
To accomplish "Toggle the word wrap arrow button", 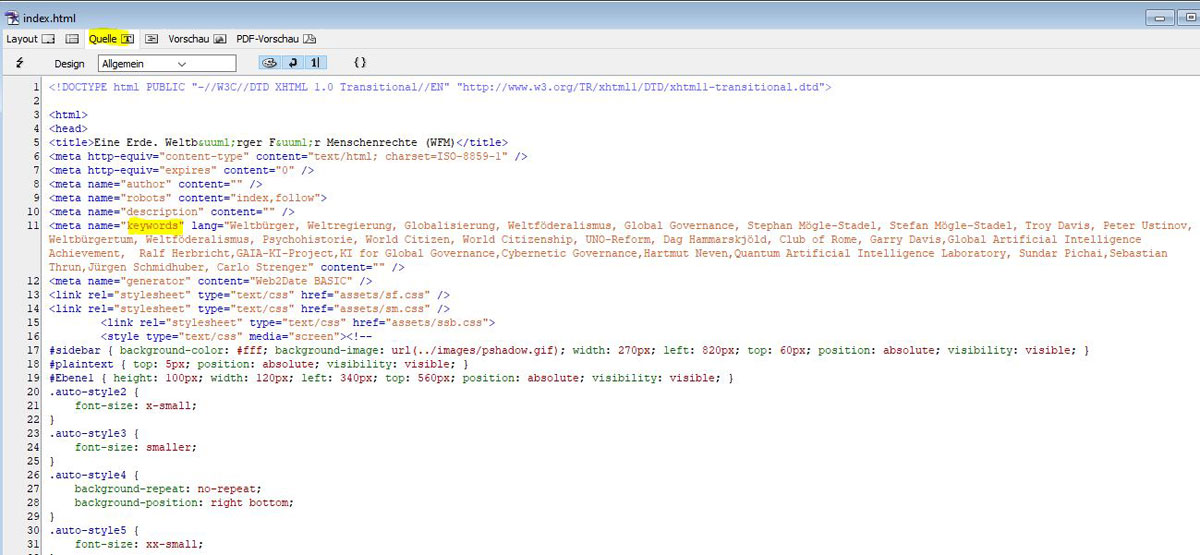I will (x=293, y=63).
